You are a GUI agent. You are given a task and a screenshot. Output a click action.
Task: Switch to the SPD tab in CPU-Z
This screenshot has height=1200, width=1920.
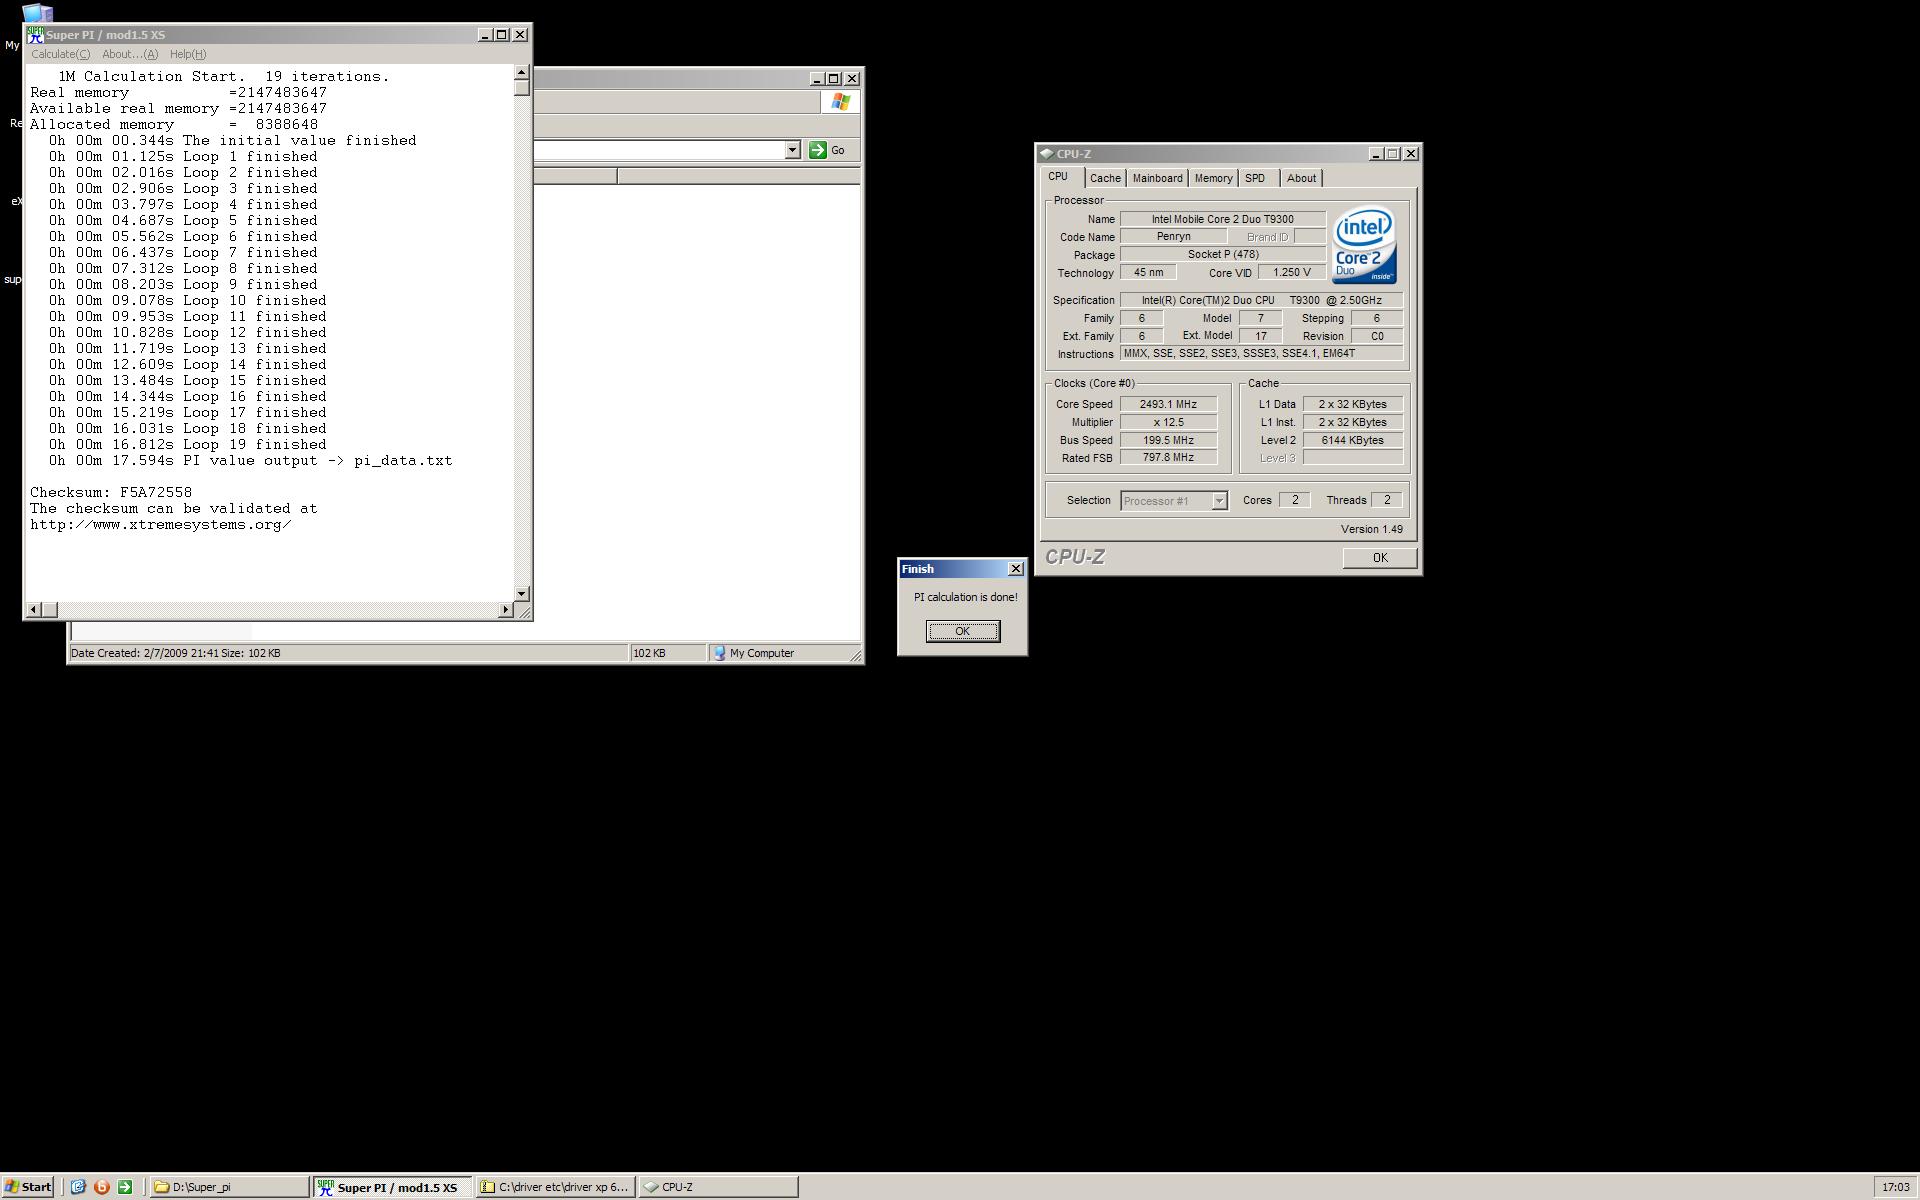(x=1255, y=178)
